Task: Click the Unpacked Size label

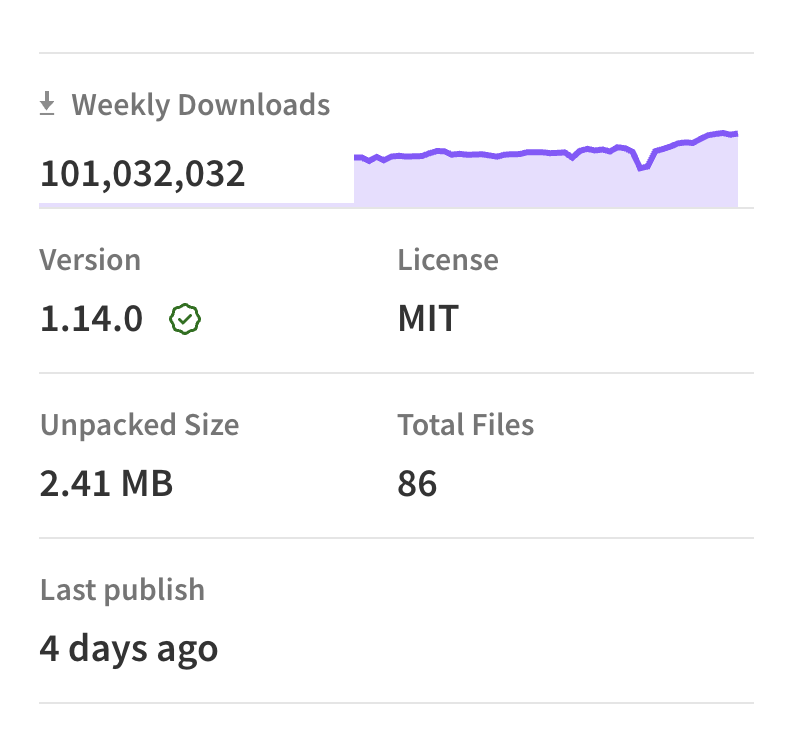Action: click(x=139, y=425)
